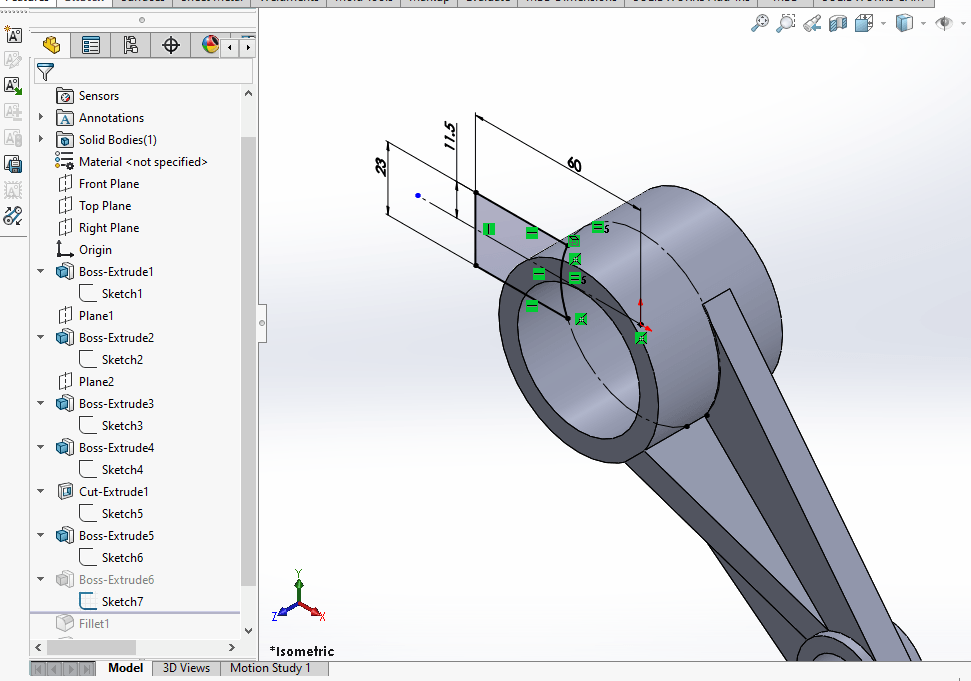Click the left panel-tab scroll arrow
Image resolution: width=971 pixels, height=681 pixels.
(x=229, y=46)
